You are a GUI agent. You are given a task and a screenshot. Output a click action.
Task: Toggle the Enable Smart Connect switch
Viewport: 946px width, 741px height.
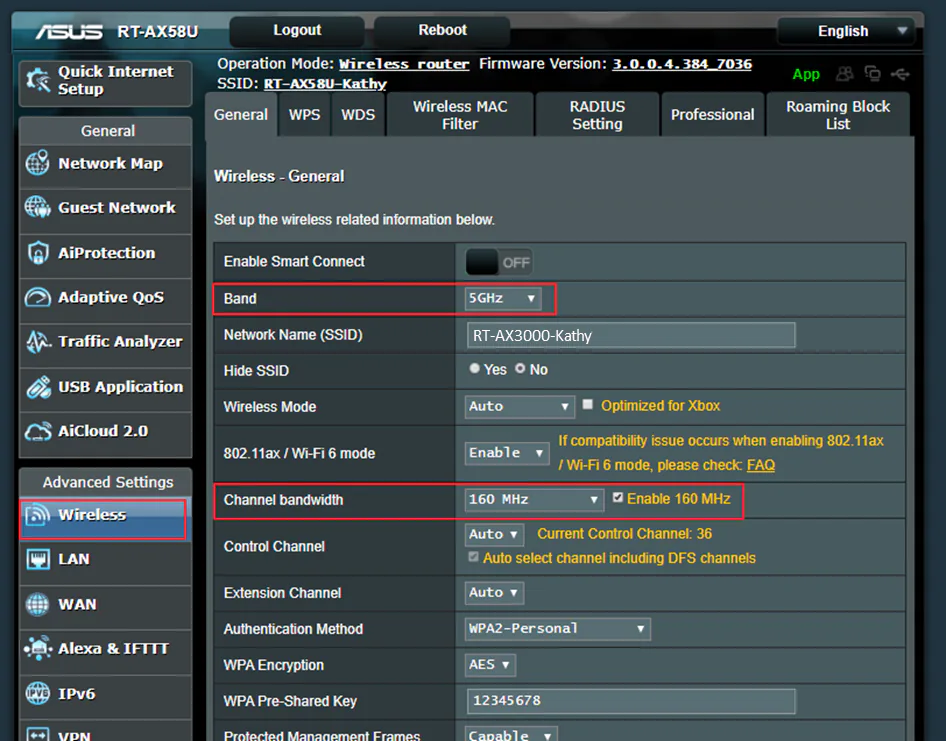tap(498, 262)
